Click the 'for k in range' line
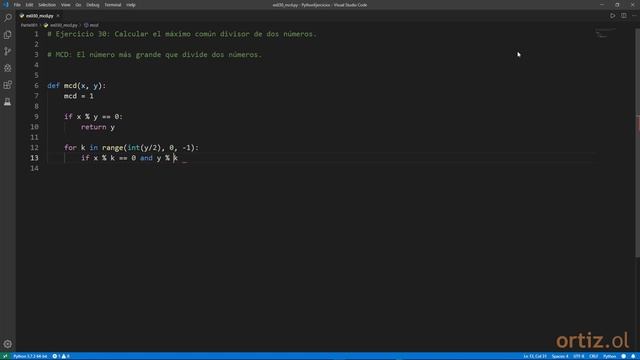The height and width of the screenshot is (360, 640). pyautogui.click(x=131, y=148)
